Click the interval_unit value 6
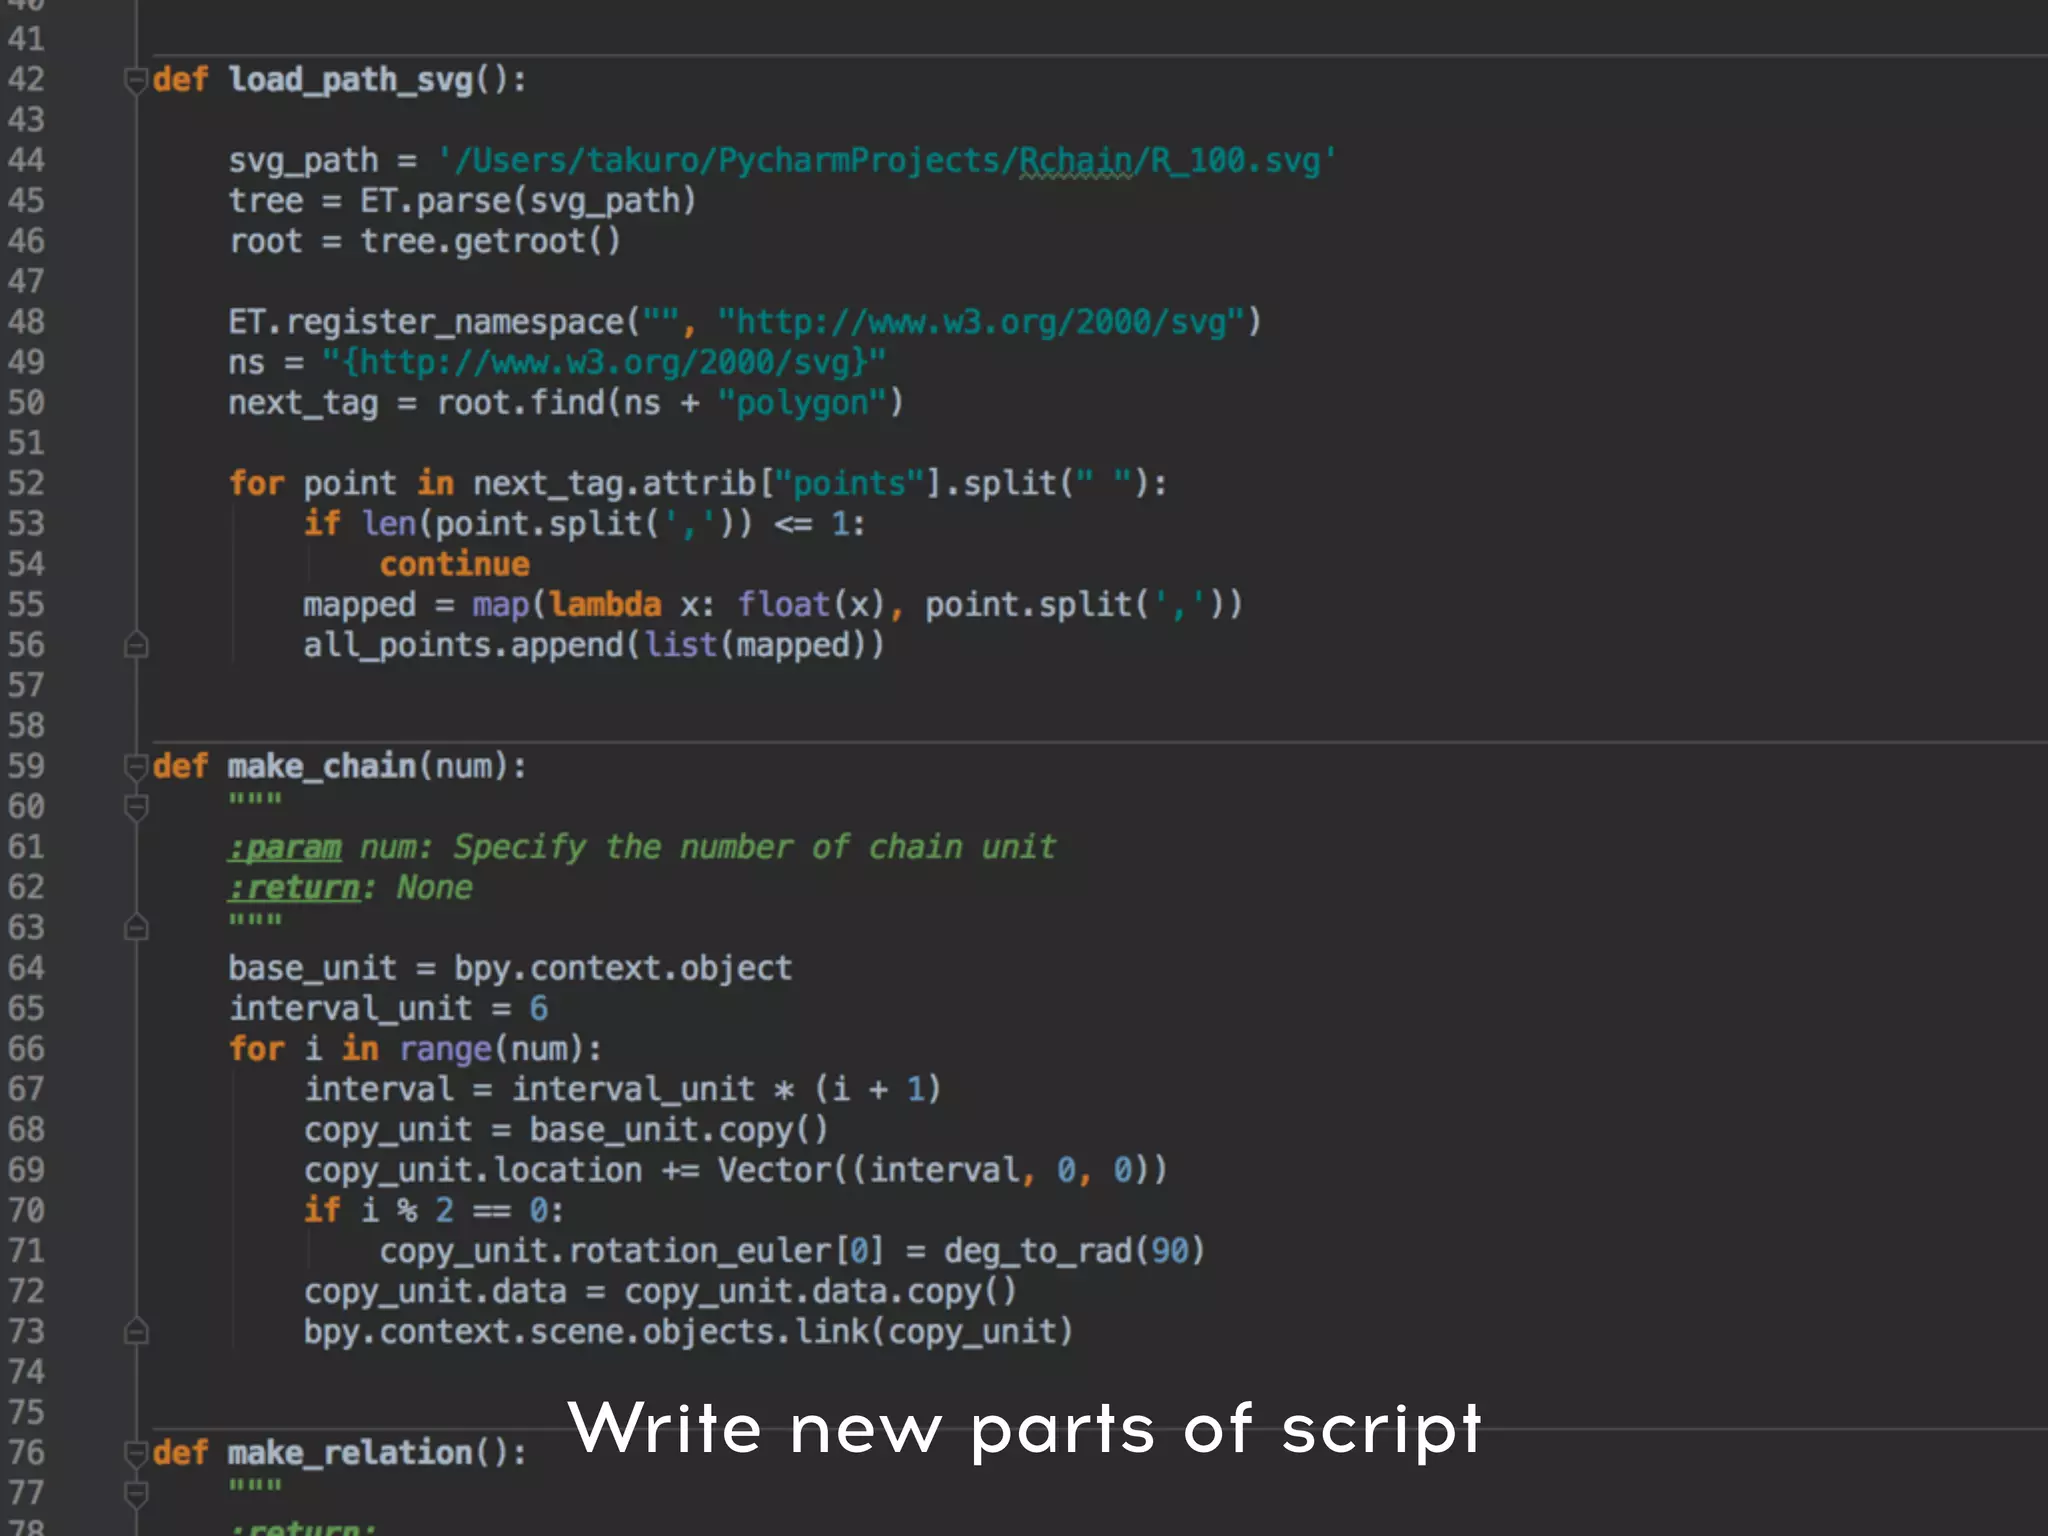 (538, 1008)
